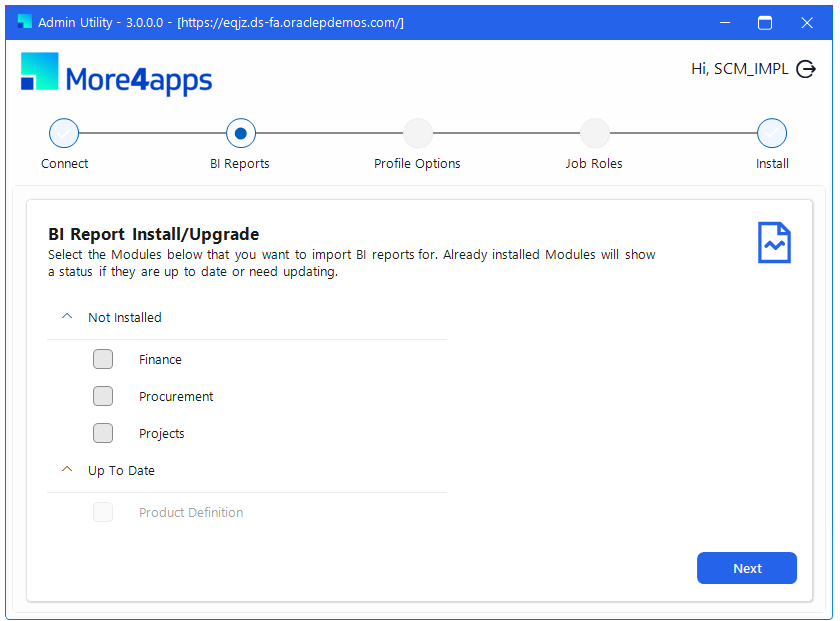The image size is (840, 621).
Task: Click the logout icon beside SCM_IMPL
Action: (x=805, y=69)
